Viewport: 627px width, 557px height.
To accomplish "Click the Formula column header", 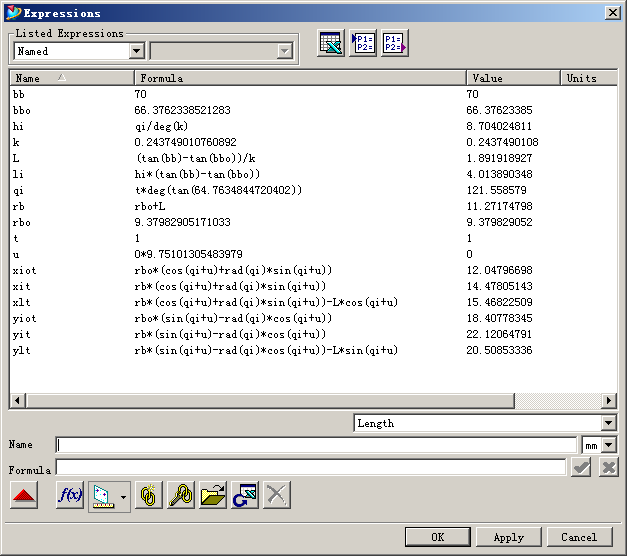I will click(300, 78).
